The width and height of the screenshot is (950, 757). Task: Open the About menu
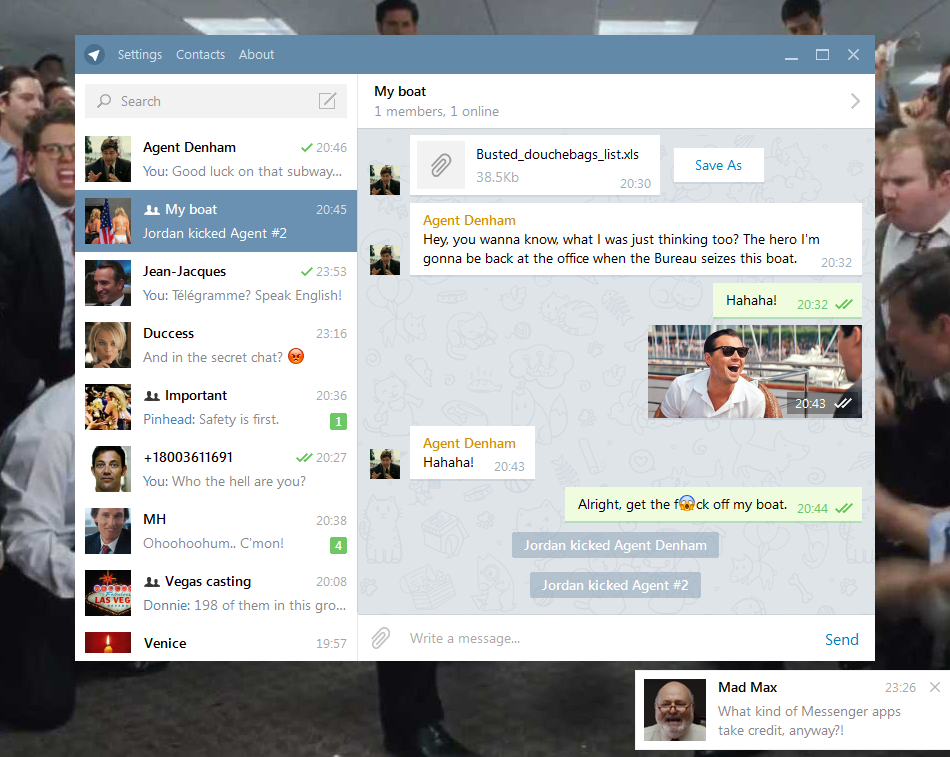coord(256,55)
